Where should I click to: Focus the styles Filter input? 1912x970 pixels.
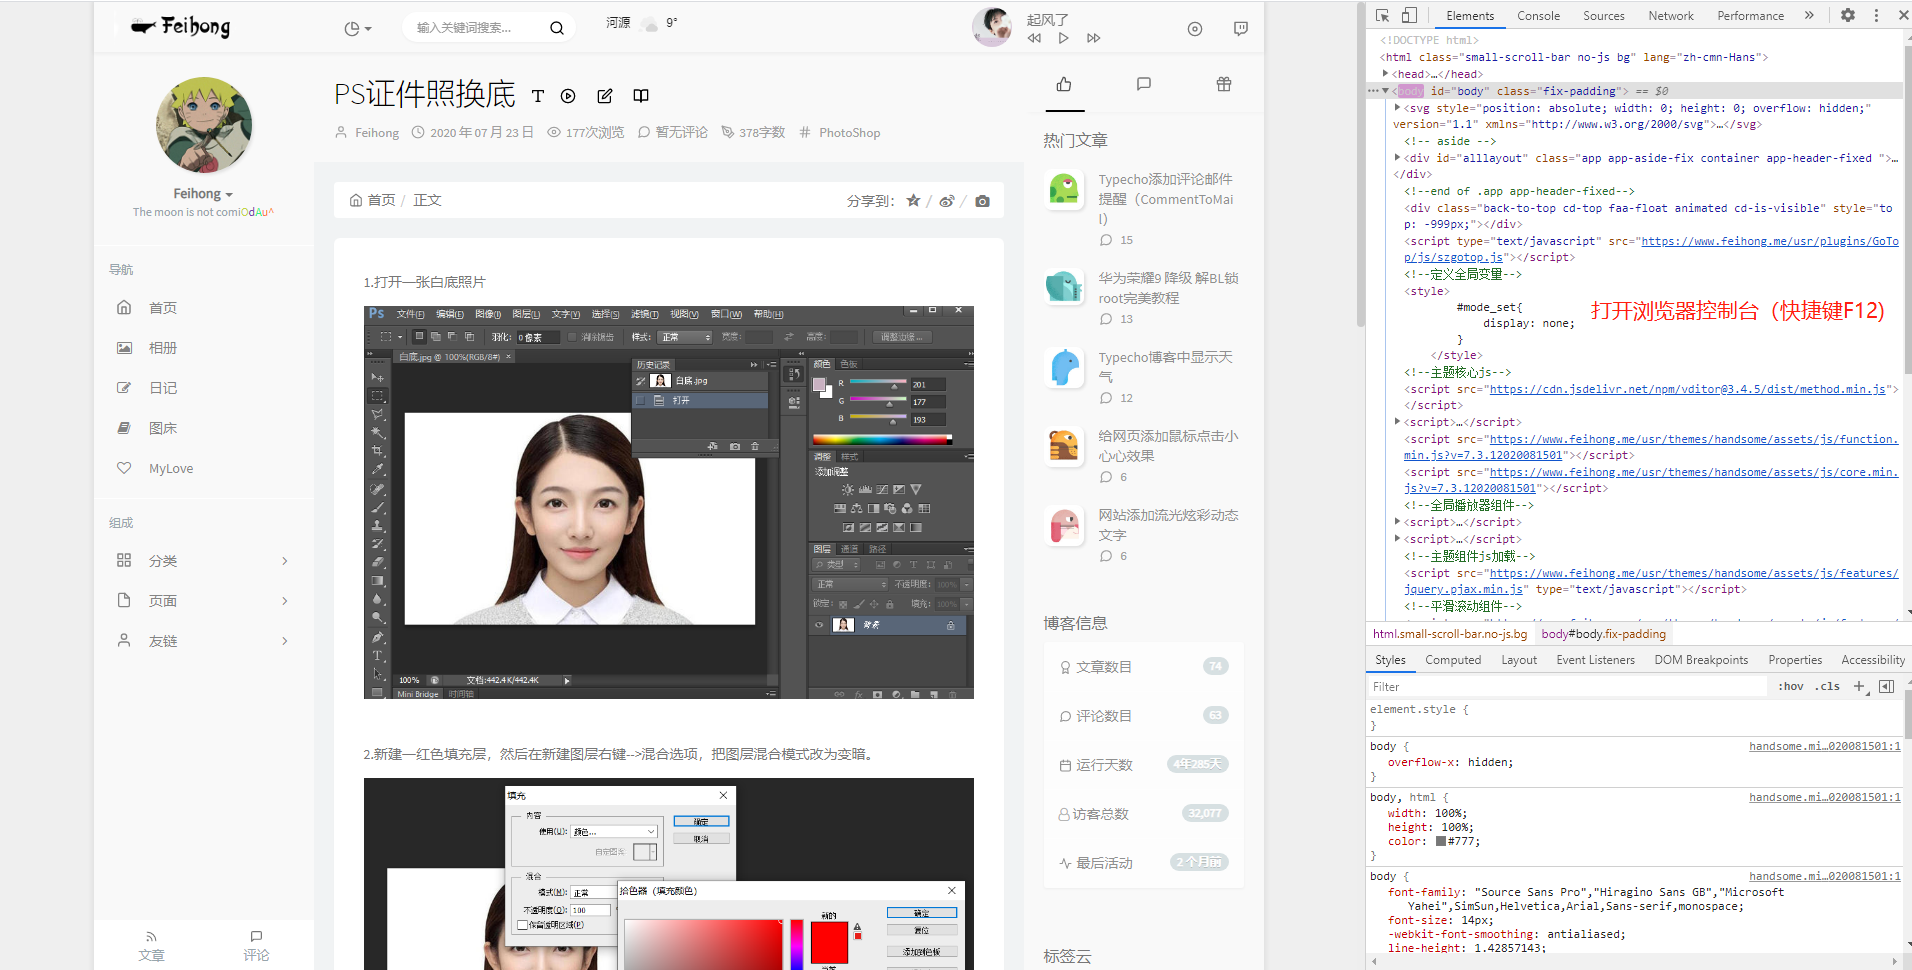tap(1566, 687)
